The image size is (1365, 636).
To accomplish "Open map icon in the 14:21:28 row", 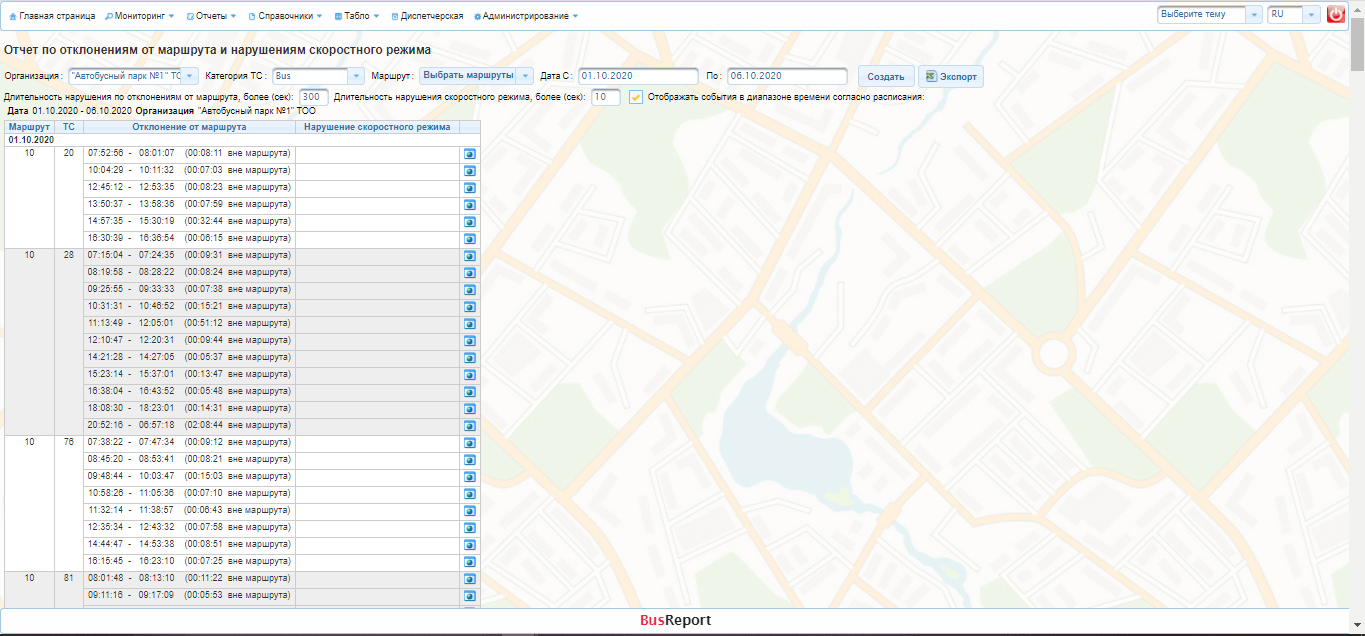I will click(470, 358).
